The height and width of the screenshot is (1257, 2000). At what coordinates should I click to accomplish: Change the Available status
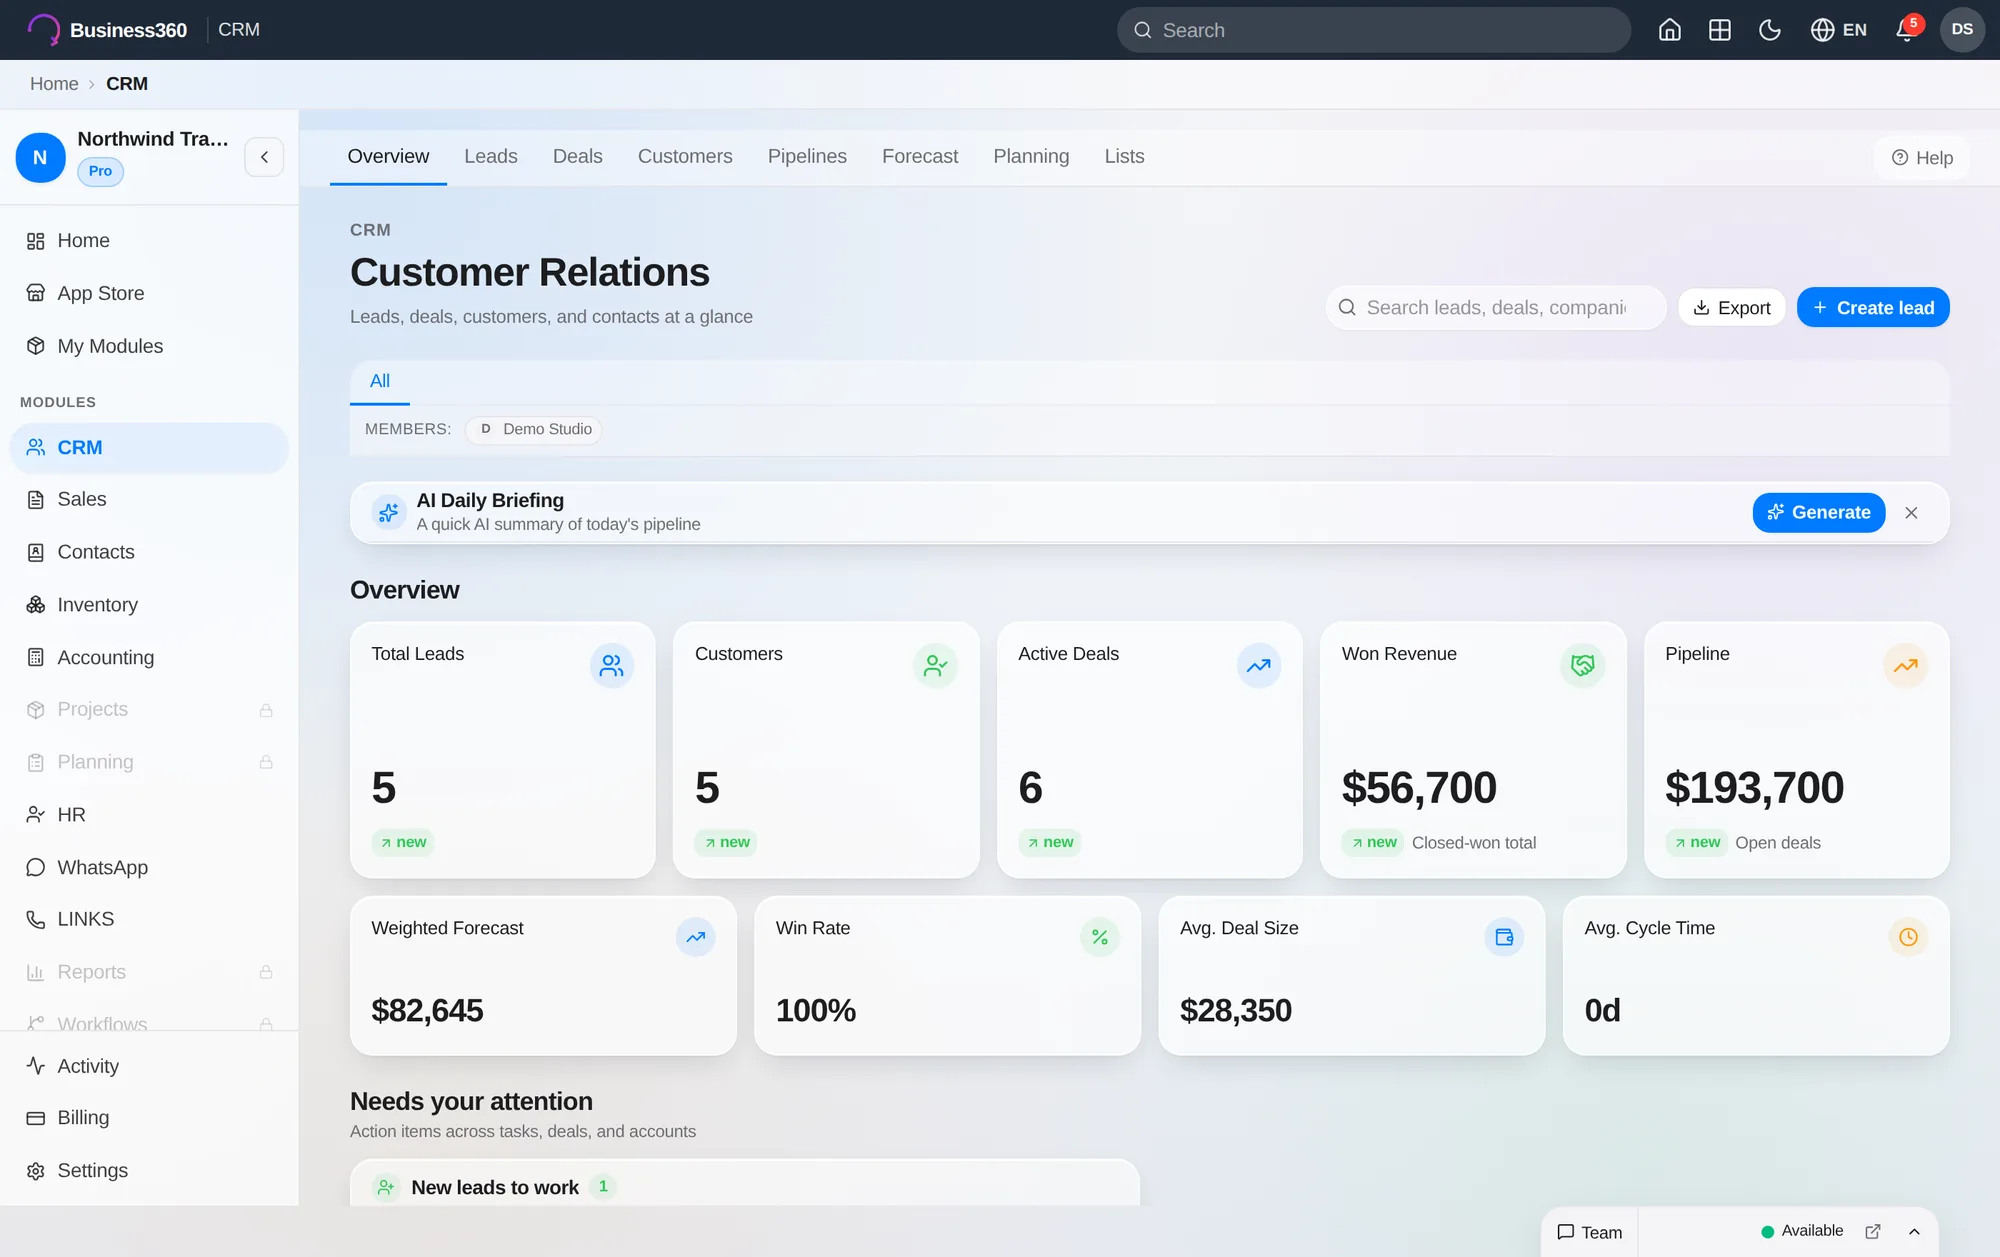click(x=1802, y=1231)
